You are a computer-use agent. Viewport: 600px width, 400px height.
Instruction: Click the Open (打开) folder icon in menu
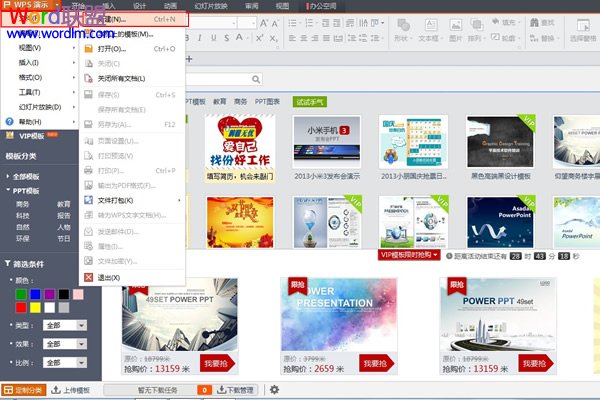tap(88, 49)
